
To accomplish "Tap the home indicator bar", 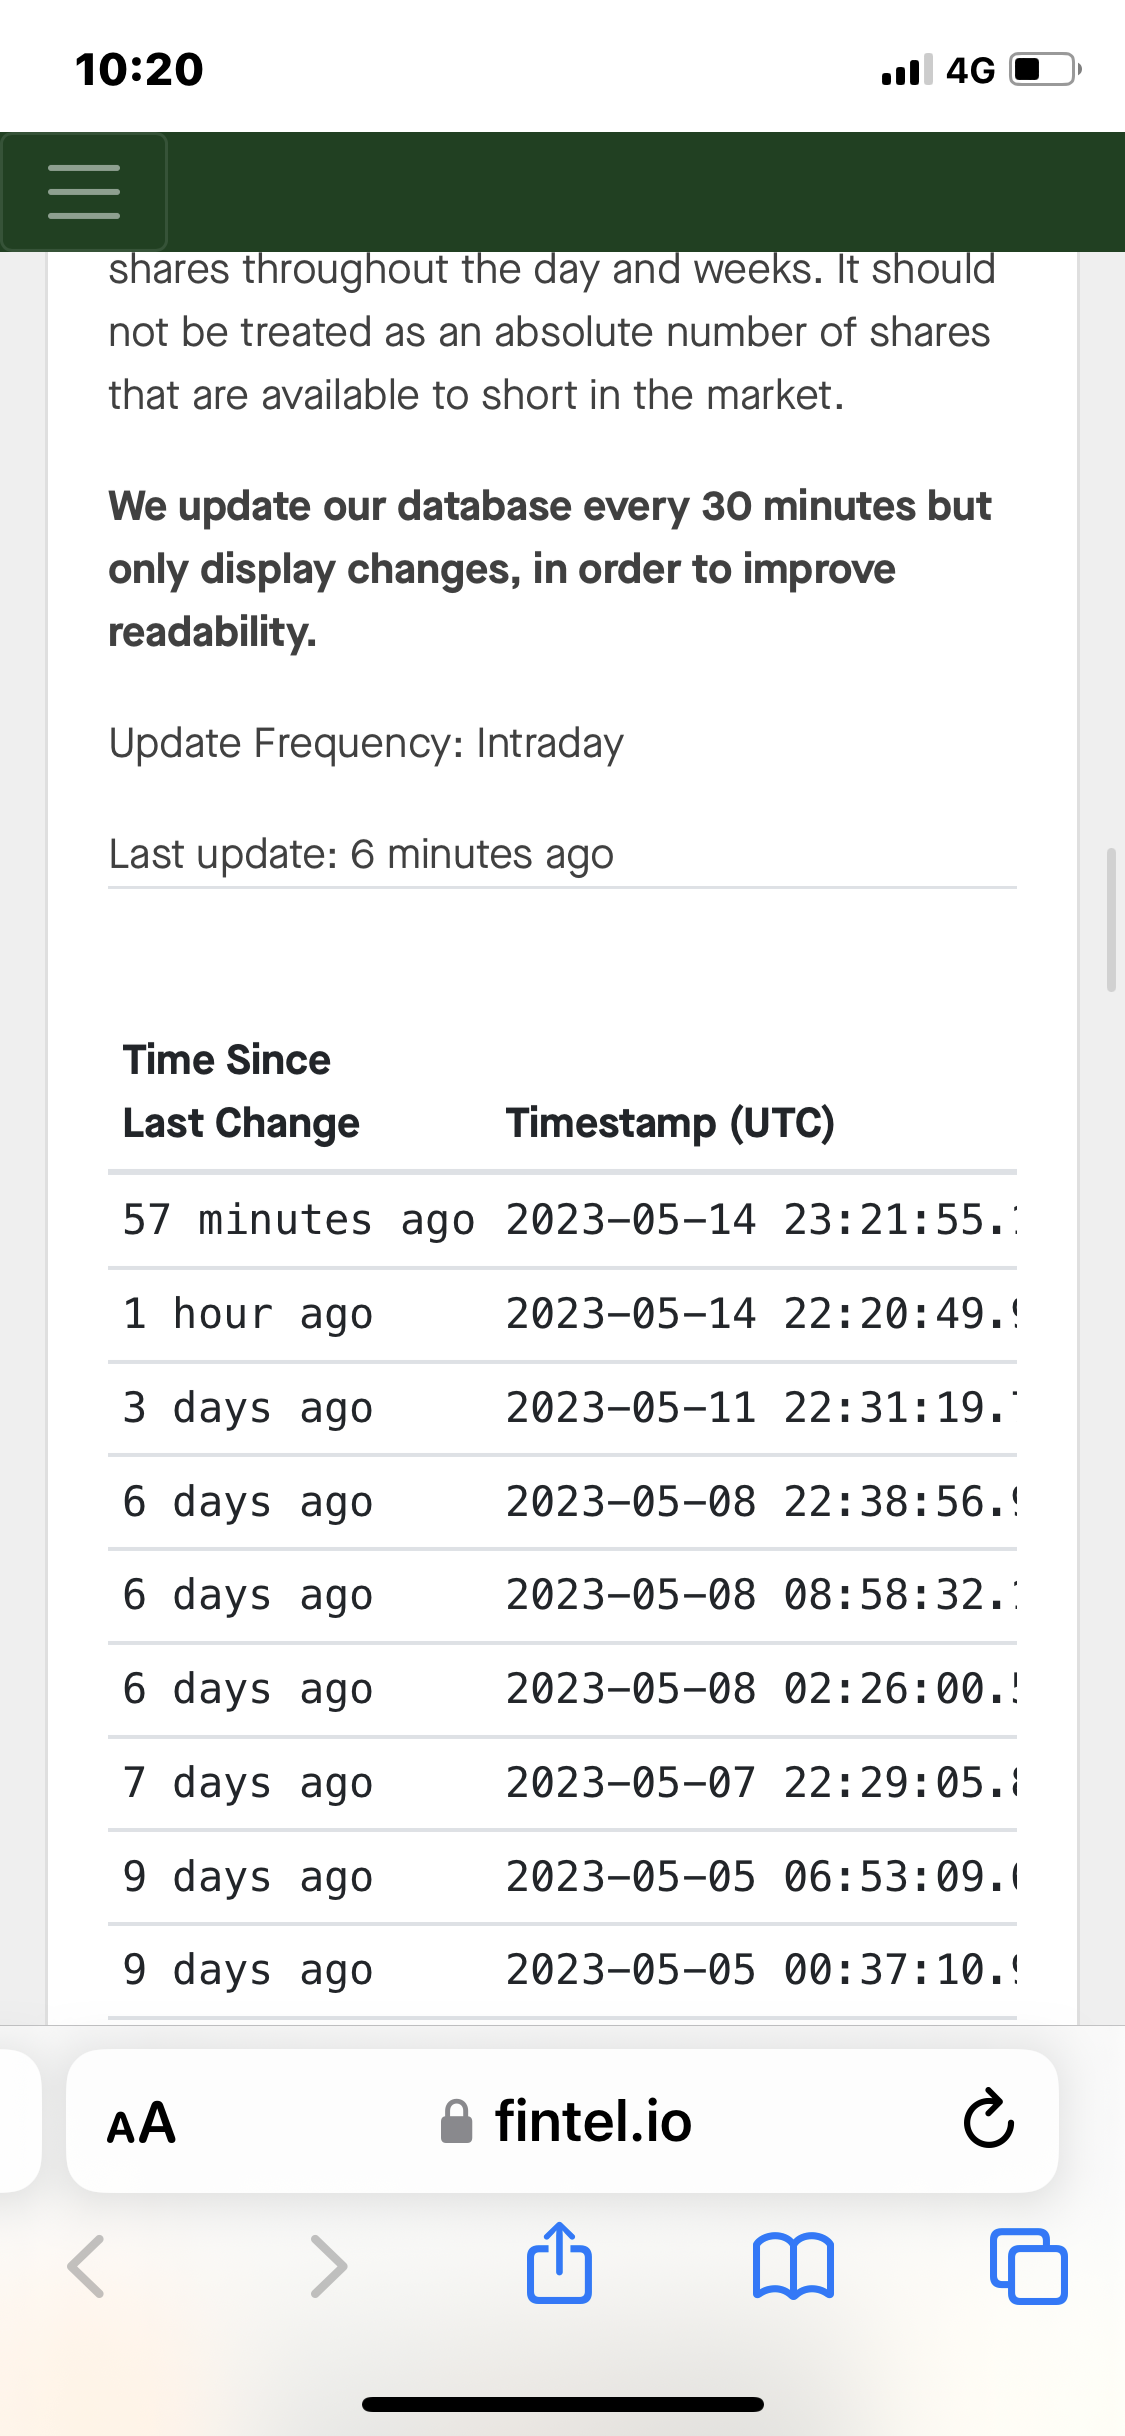I will tap(563, 2404).
